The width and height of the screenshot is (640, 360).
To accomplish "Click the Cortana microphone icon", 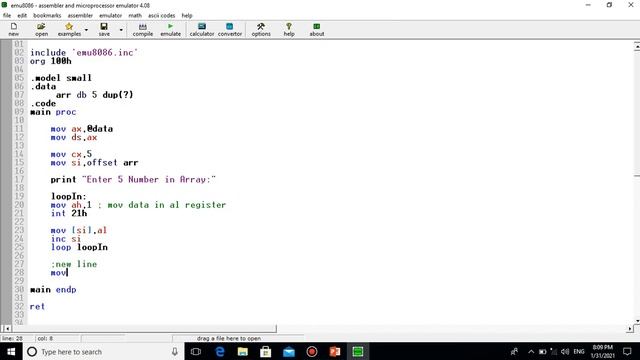I will point(175,351).
